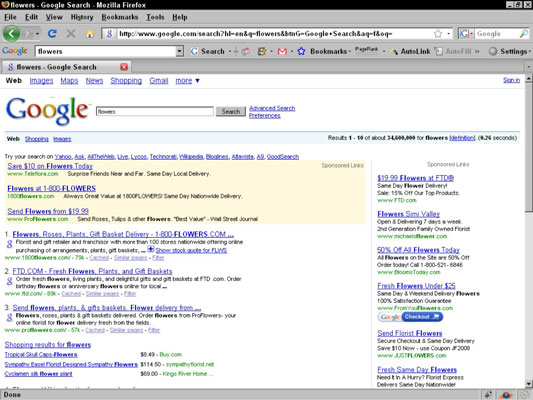The height and width of the screenshot is (400, 533).
Task: Click the AutoFill toolbar button
Action: click(x=454, y=51)
